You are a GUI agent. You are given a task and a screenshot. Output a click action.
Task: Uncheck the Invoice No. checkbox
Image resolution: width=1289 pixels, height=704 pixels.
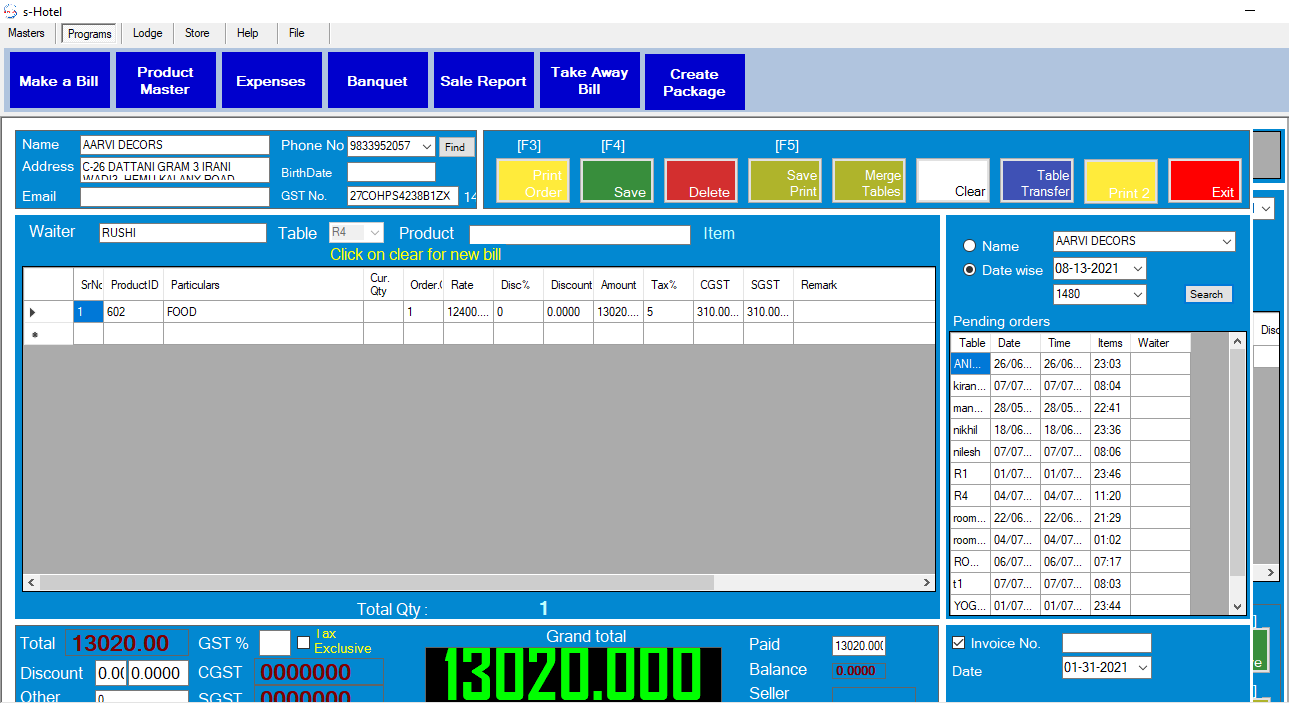coord(959,643)
